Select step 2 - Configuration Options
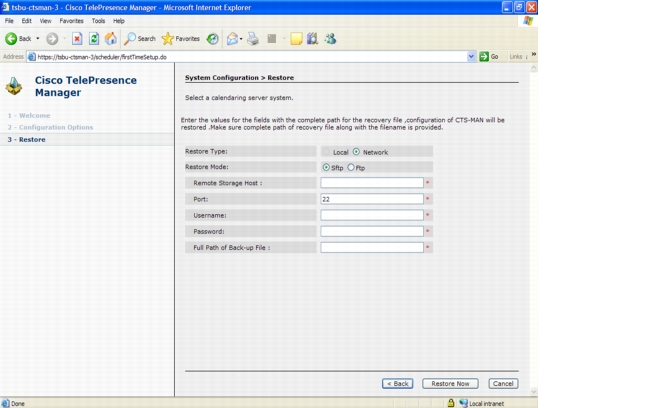 [x=50, y=127]
